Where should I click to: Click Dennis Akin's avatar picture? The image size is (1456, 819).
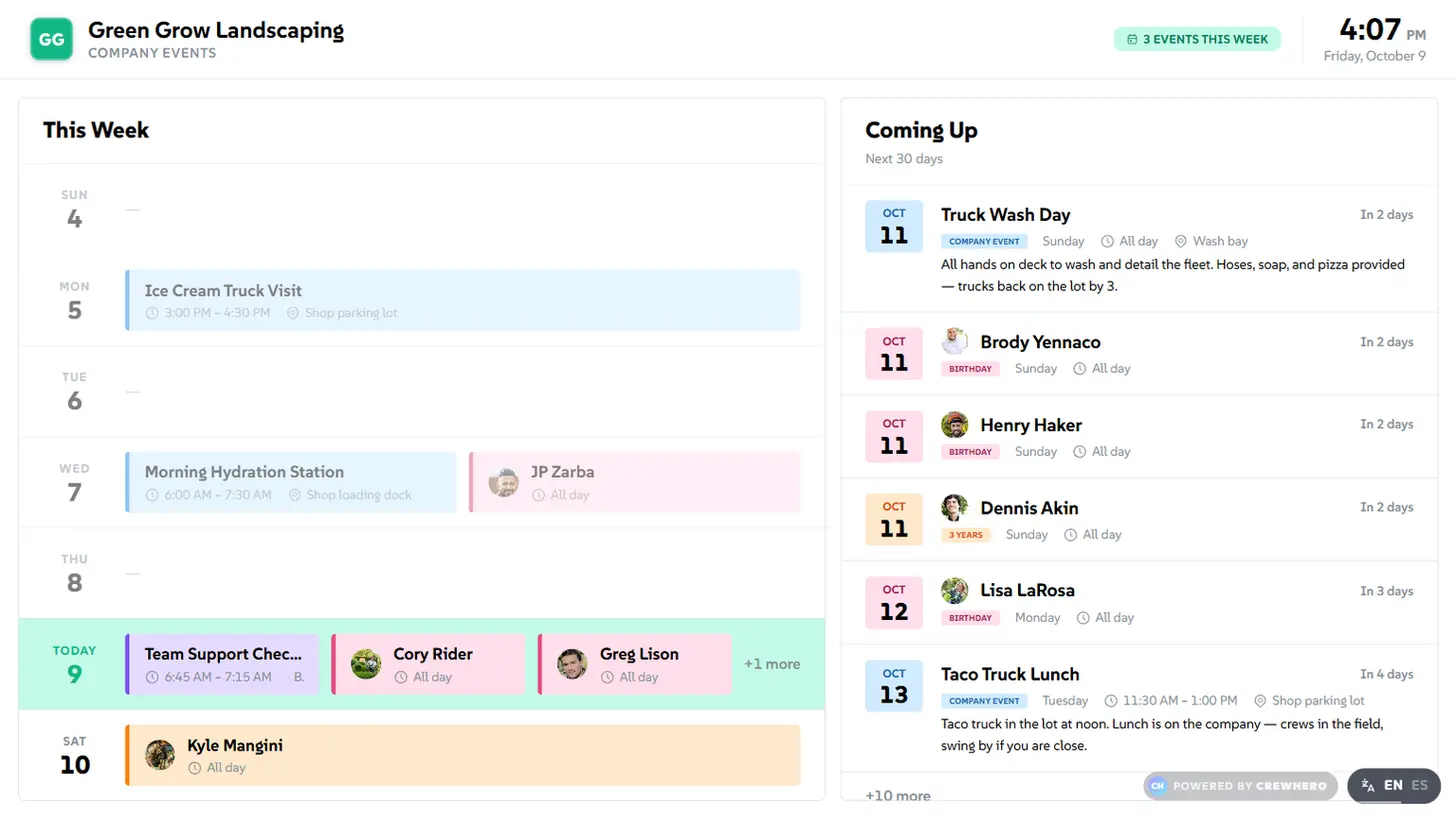(x=955, y=507)
